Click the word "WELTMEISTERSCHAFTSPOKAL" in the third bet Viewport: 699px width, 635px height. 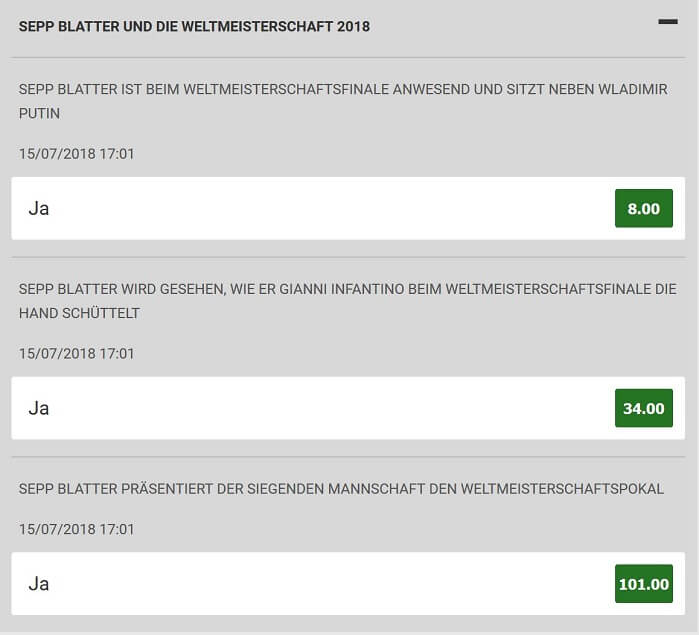point(566,489)
